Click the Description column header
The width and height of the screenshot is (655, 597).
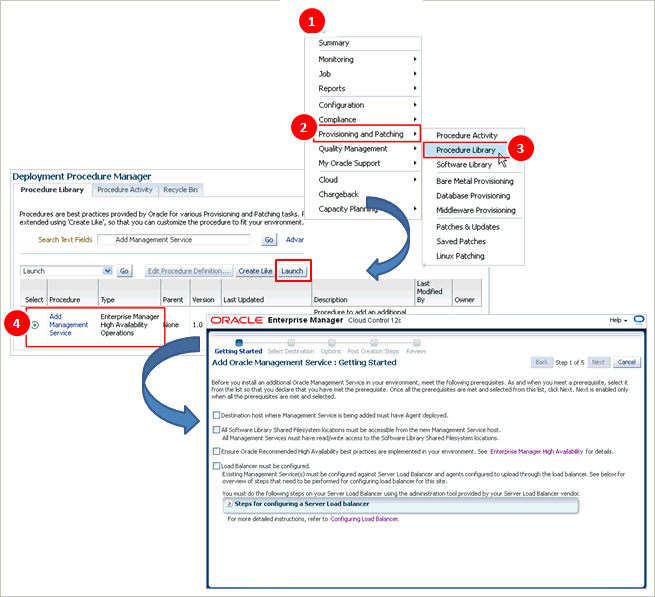(363, 292)
